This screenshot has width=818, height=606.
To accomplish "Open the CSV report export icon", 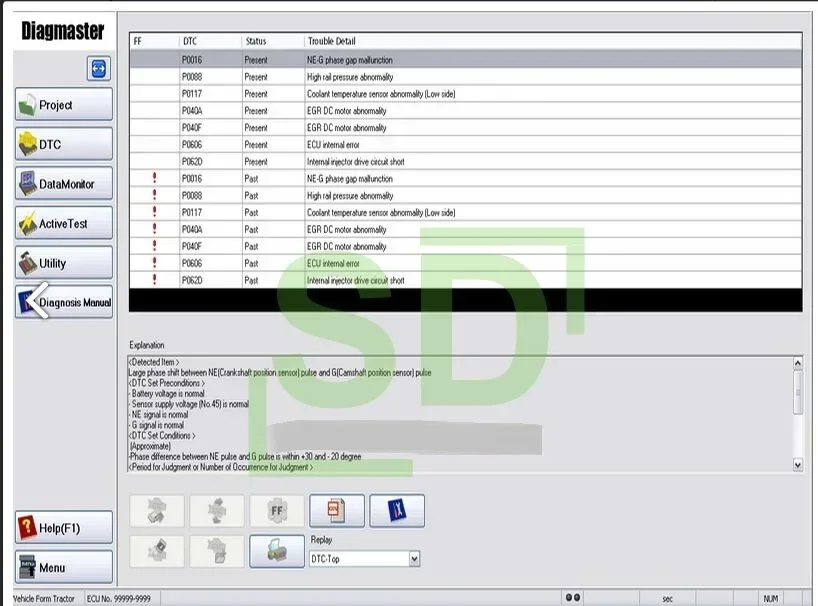I will pos(337,509).
